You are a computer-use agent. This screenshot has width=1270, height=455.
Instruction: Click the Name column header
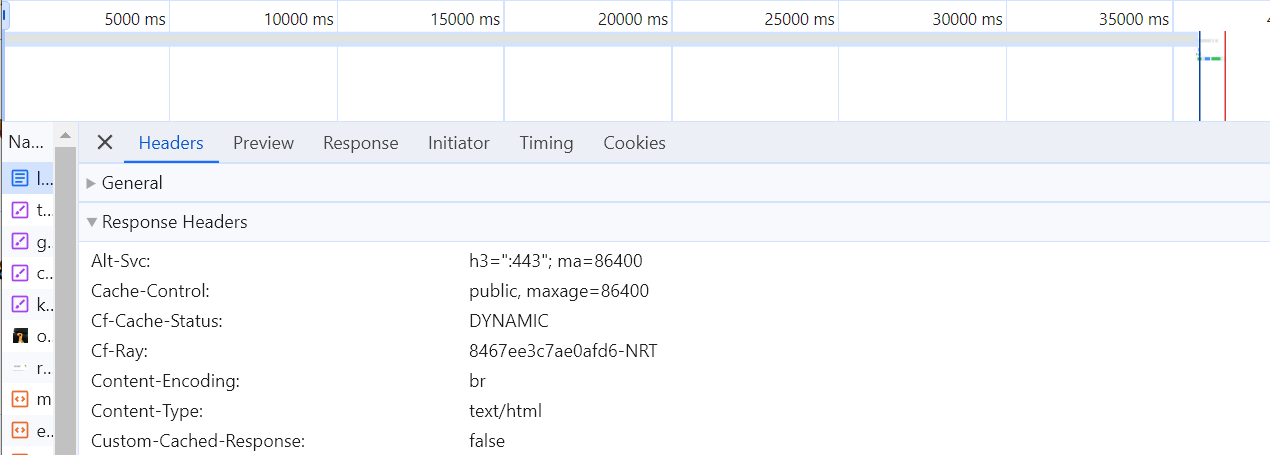pyautogui.click(x=26, y=143)
